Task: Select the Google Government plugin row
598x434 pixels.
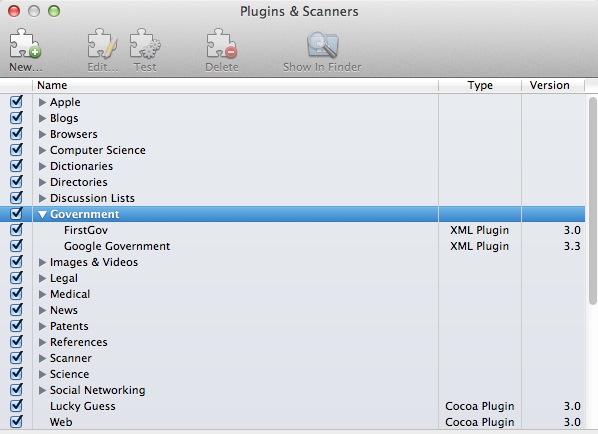Action: 293,246
